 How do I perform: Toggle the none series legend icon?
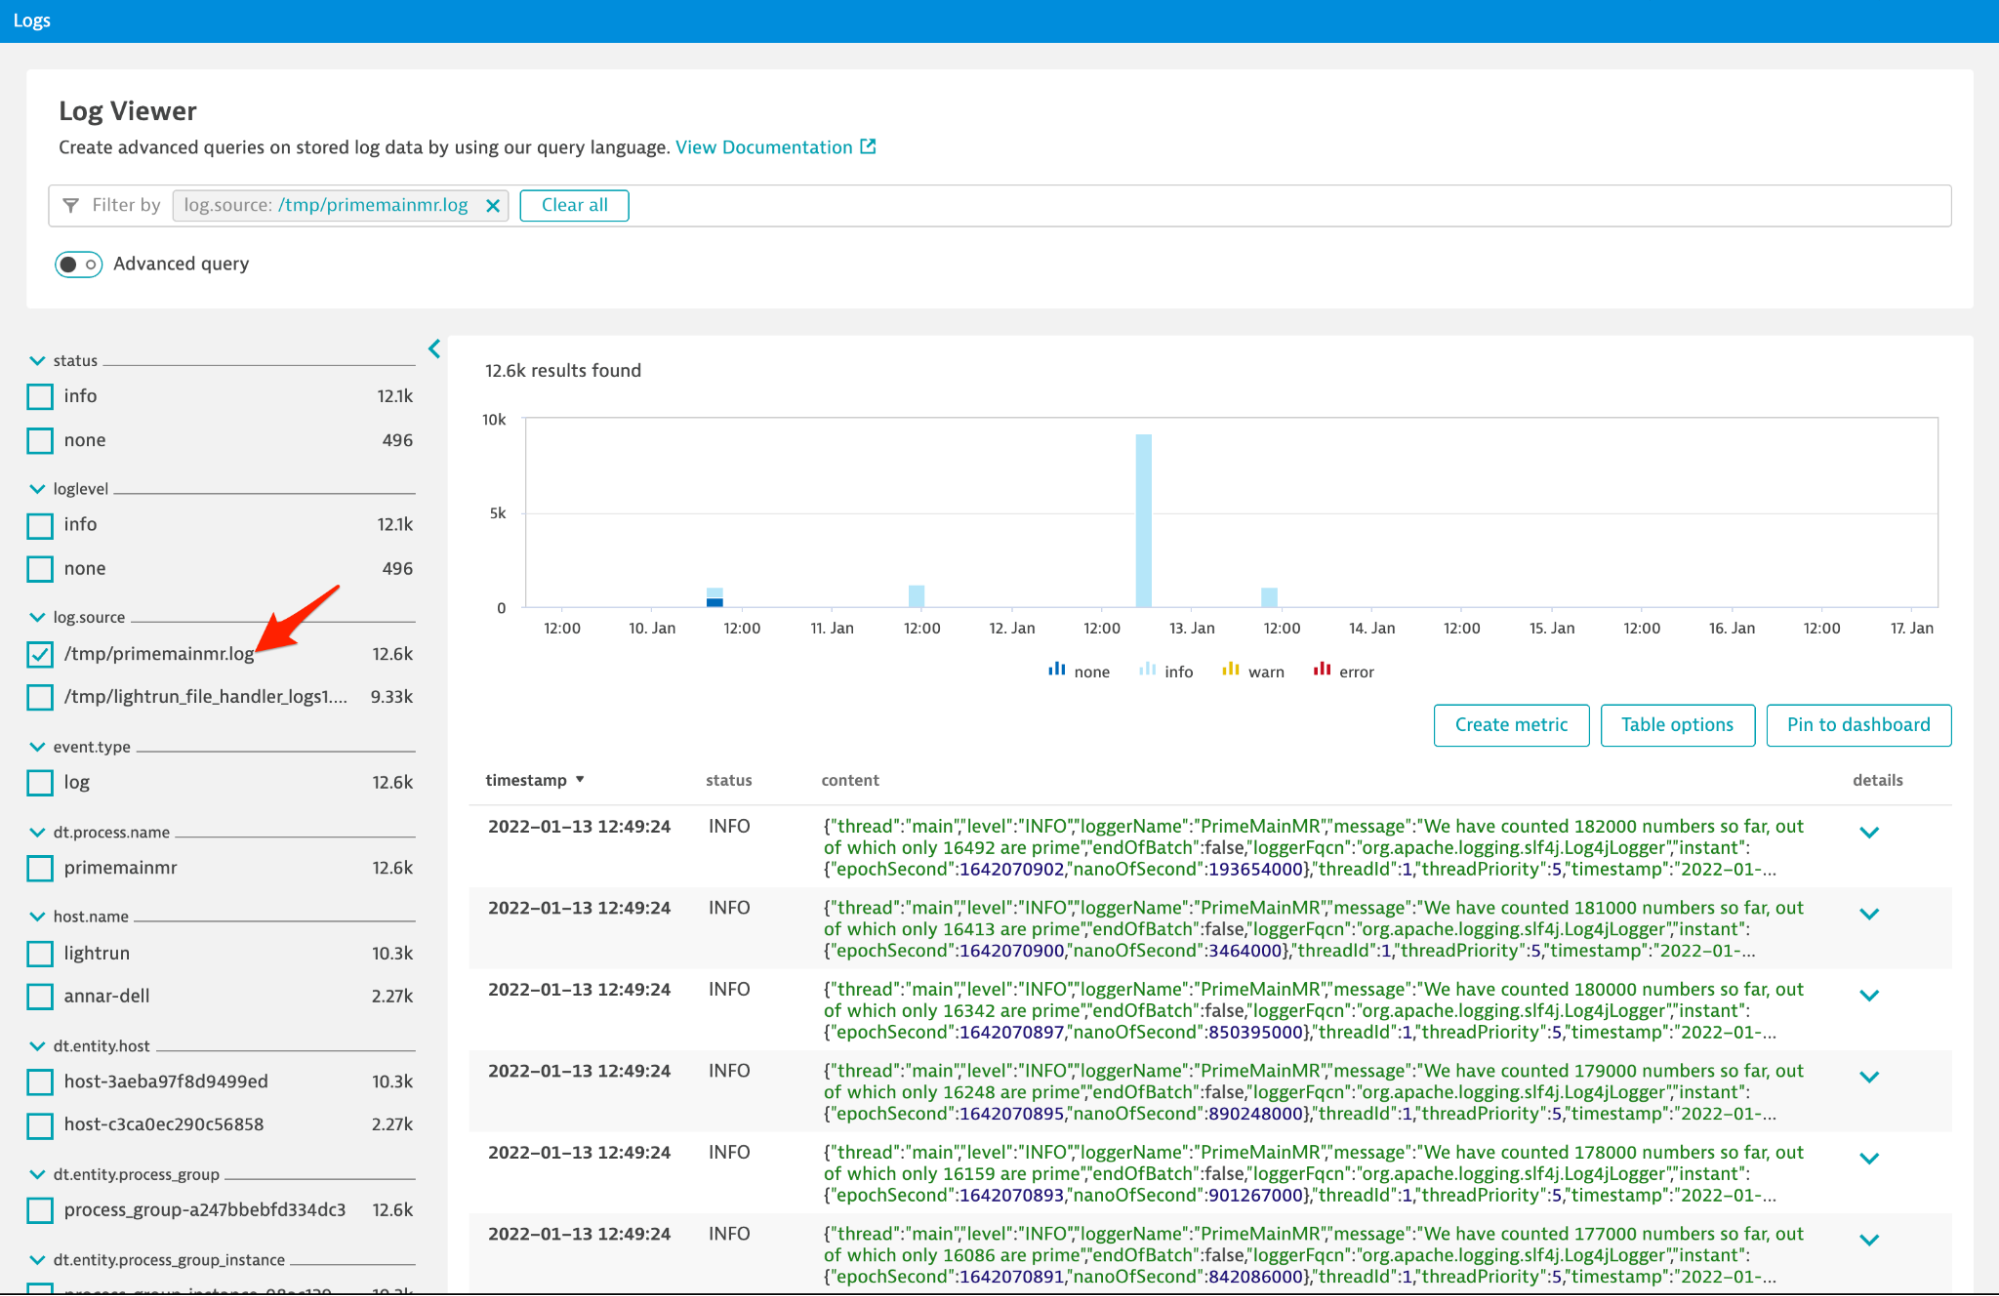pyautogui.click(x=1056, y=670)
